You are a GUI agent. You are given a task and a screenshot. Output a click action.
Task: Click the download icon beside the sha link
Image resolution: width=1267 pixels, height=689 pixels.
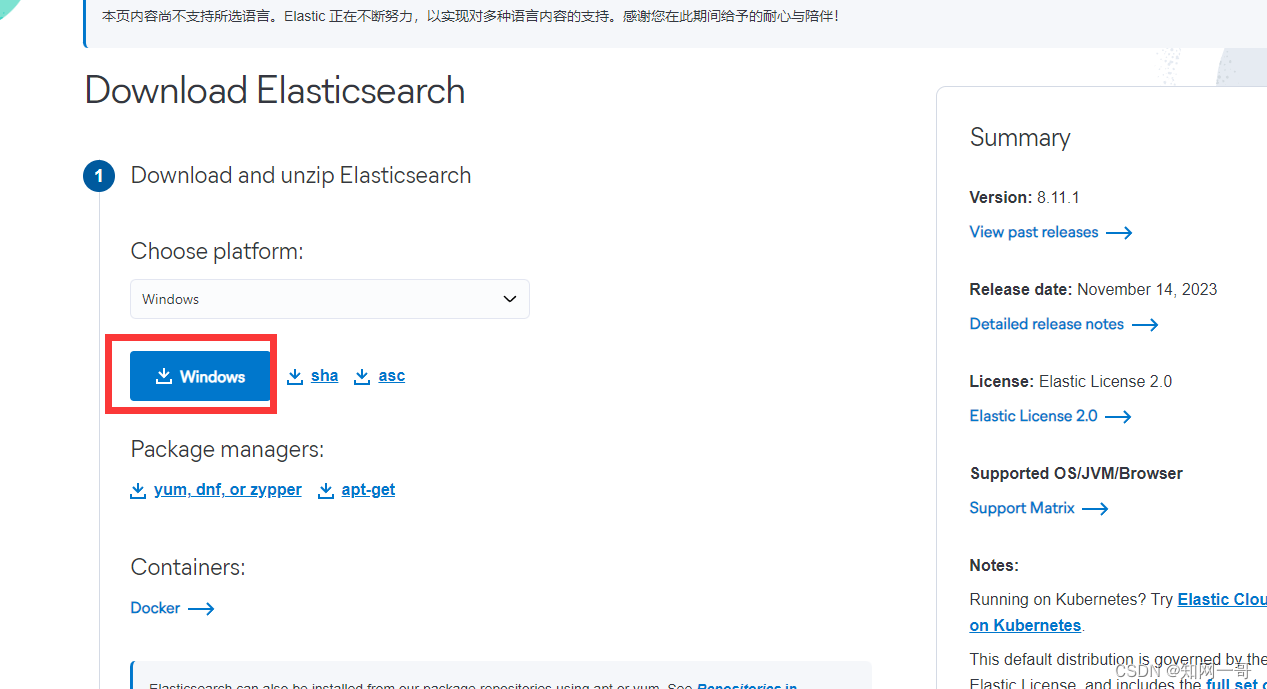(293, 375)
